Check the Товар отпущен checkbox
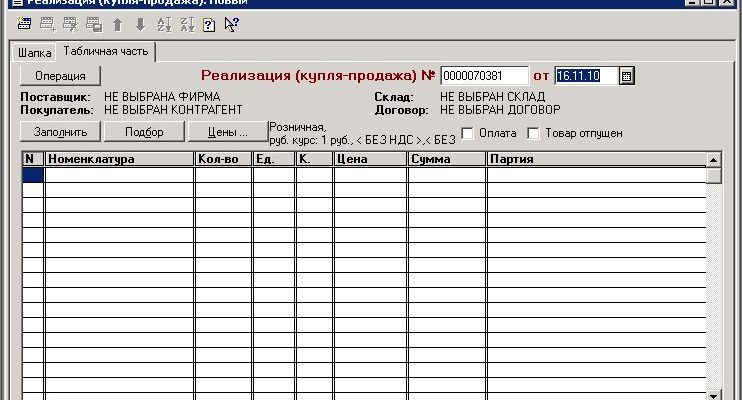 (x=534, y=133)
